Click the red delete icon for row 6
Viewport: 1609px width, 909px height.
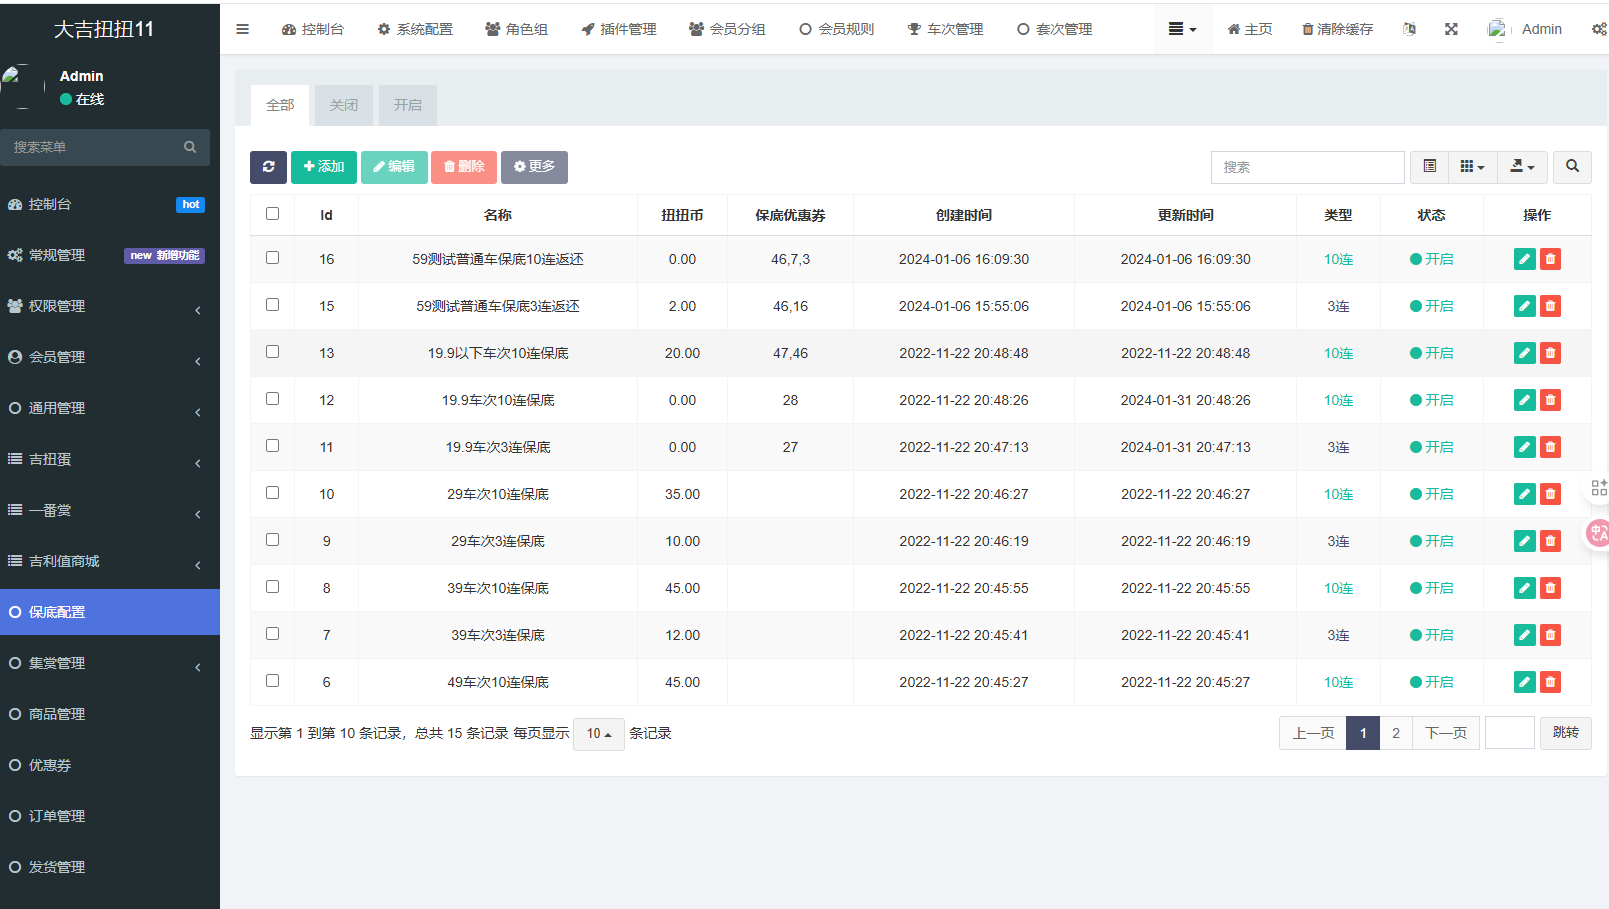coord(1550,682)
